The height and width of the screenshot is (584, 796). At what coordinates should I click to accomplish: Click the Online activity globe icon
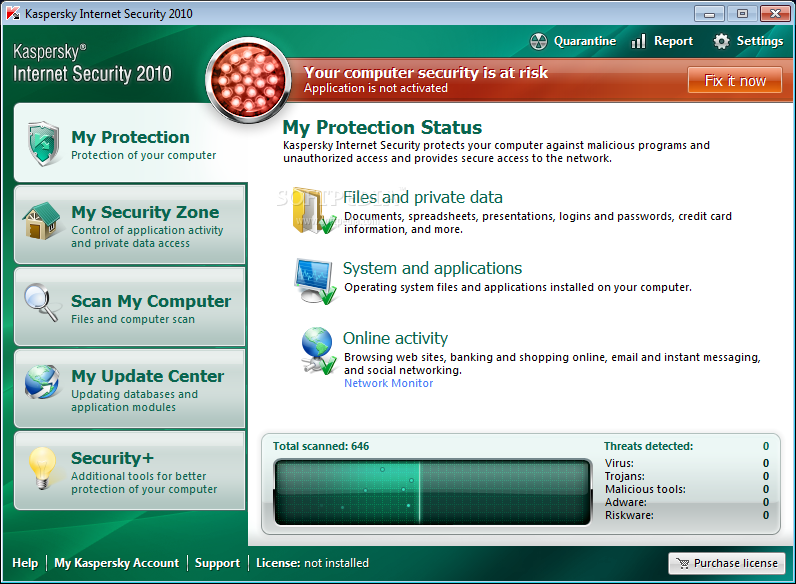[x=318, y=351]
